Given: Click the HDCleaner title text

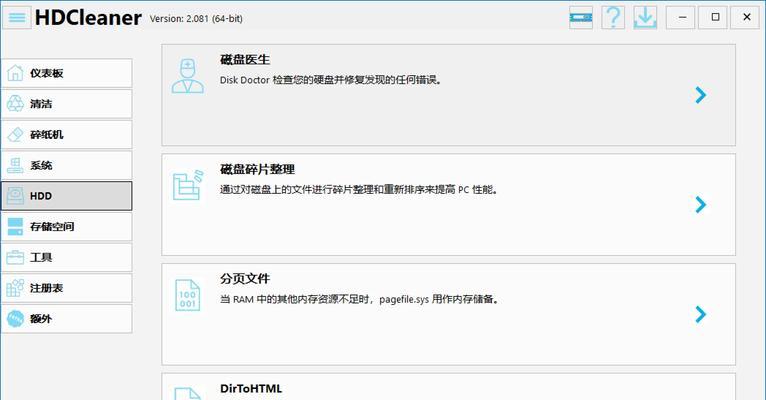Looking at the screenshot, I should pos(88,18).
